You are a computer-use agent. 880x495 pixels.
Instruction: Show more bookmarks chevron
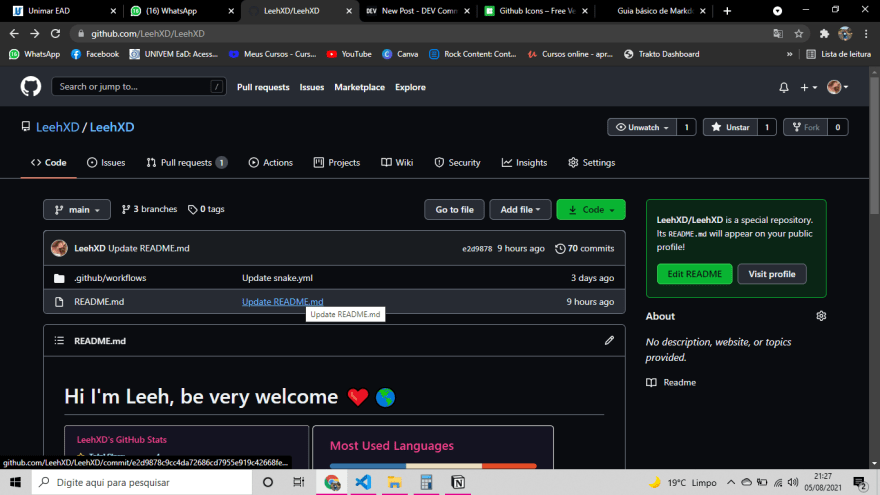pos(790,54)
